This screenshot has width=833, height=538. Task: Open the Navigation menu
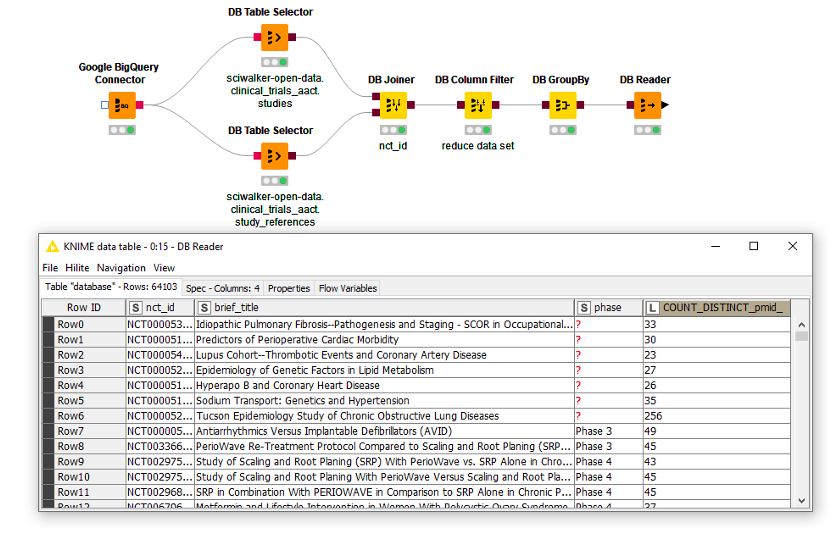tap(121, 268)
